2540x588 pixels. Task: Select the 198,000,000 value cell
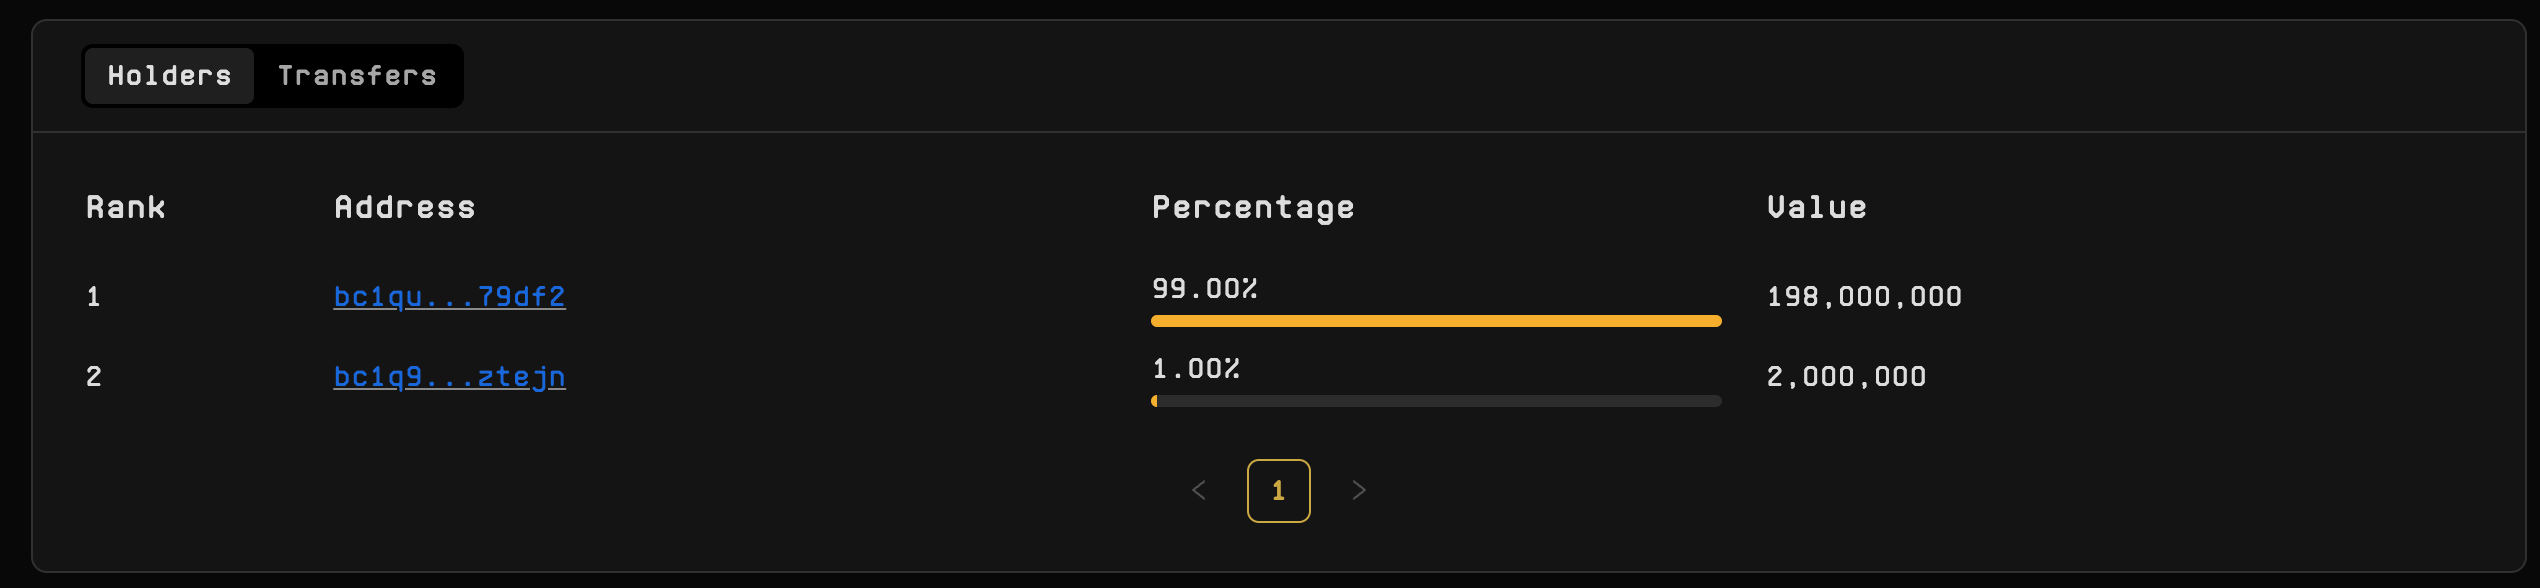(x=1864, y=297)
